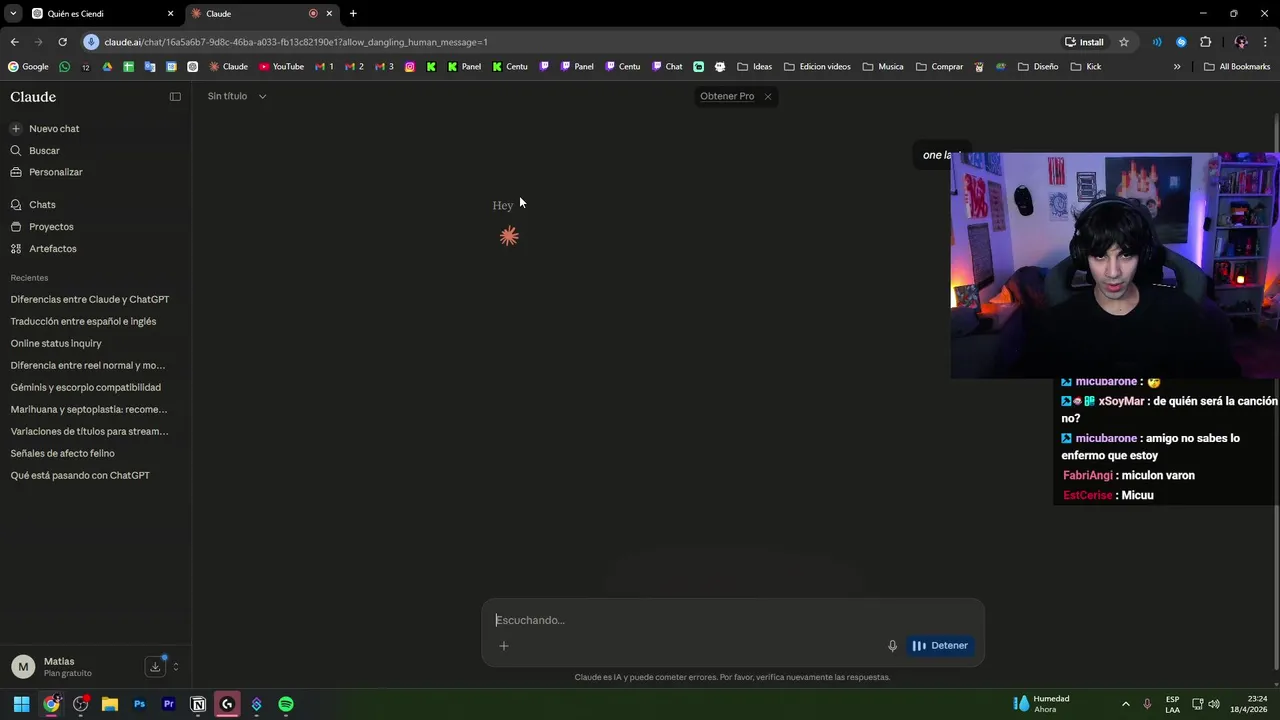Viewport: 1280px width, 720px height.
Task: Click the claude.ai address bar
Action: coord(570,42)
